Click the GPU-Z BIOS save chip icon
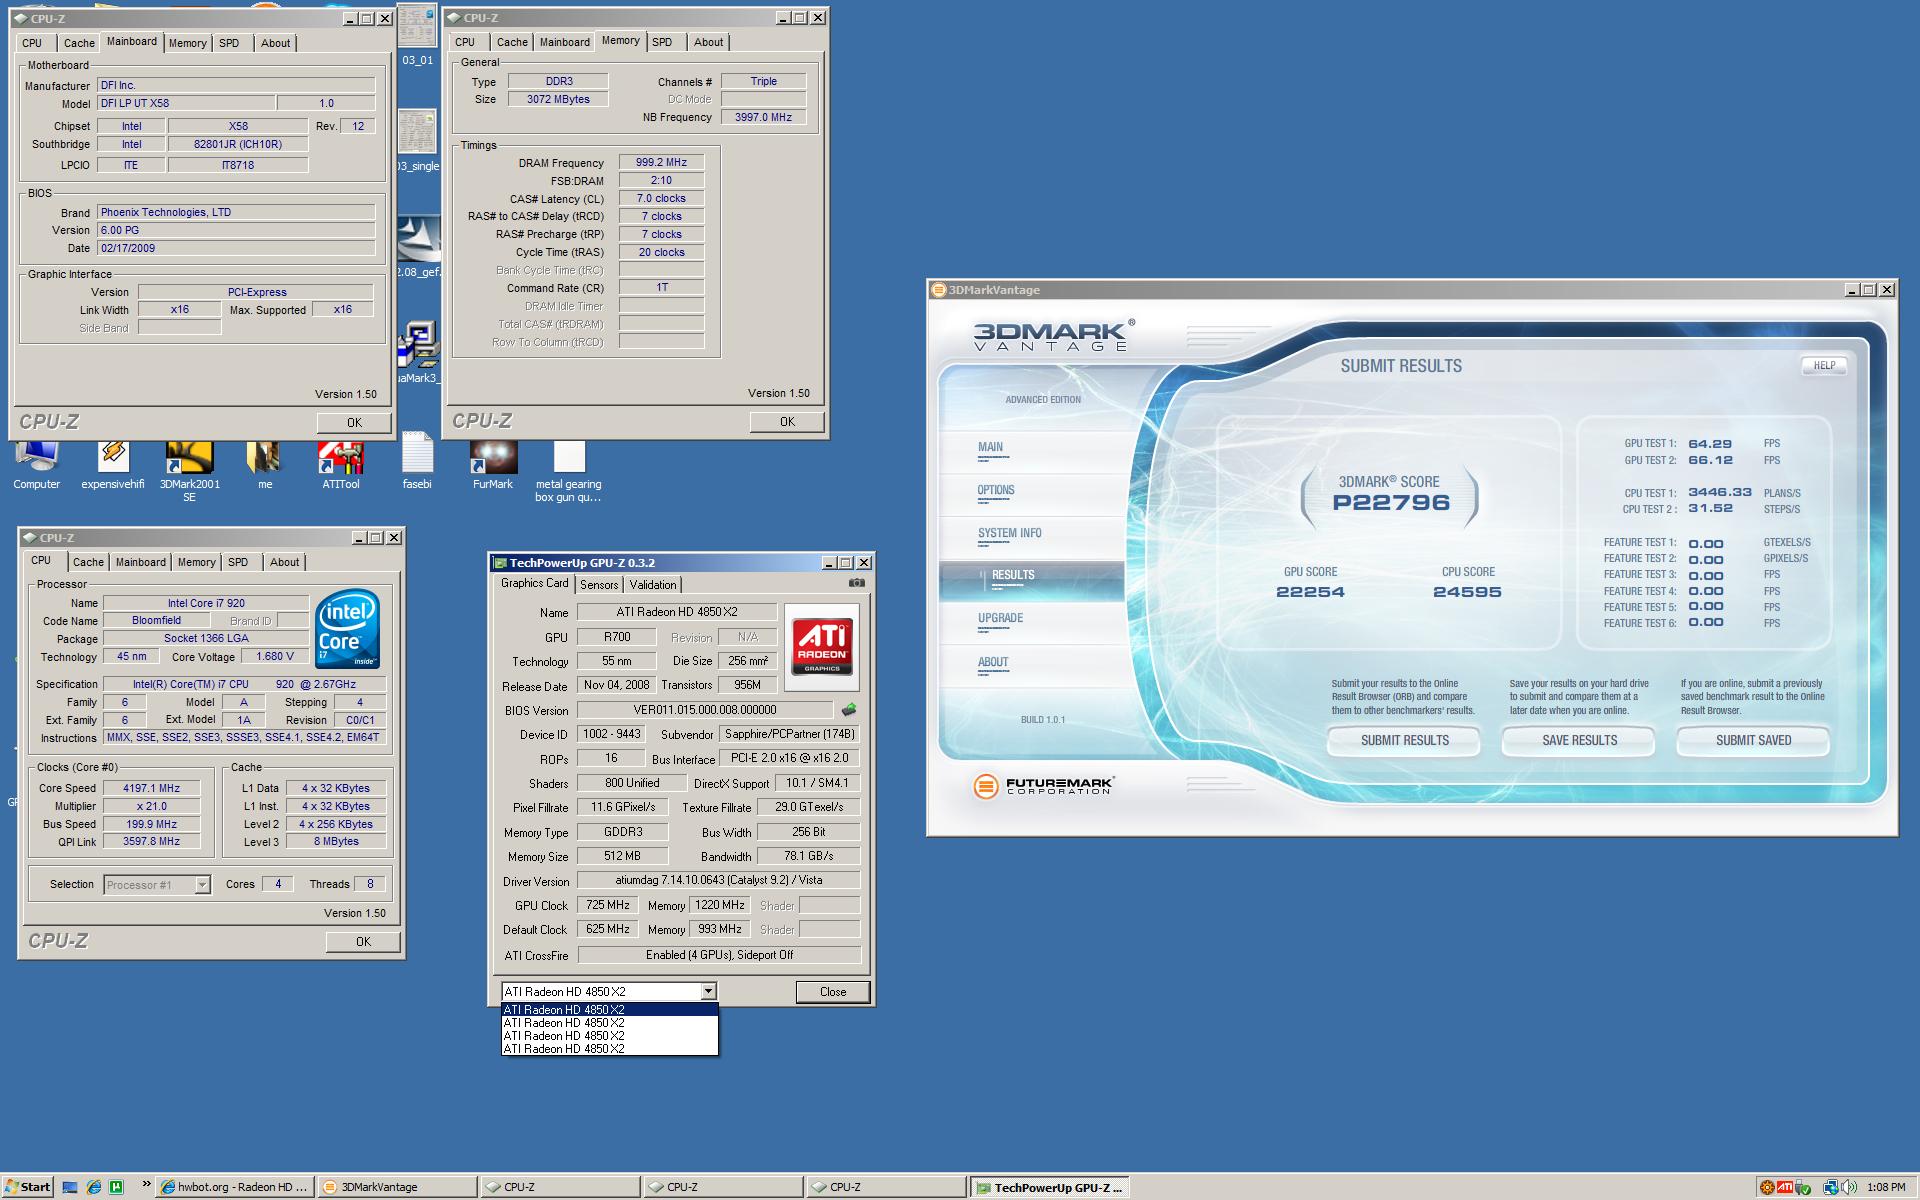 849,710
